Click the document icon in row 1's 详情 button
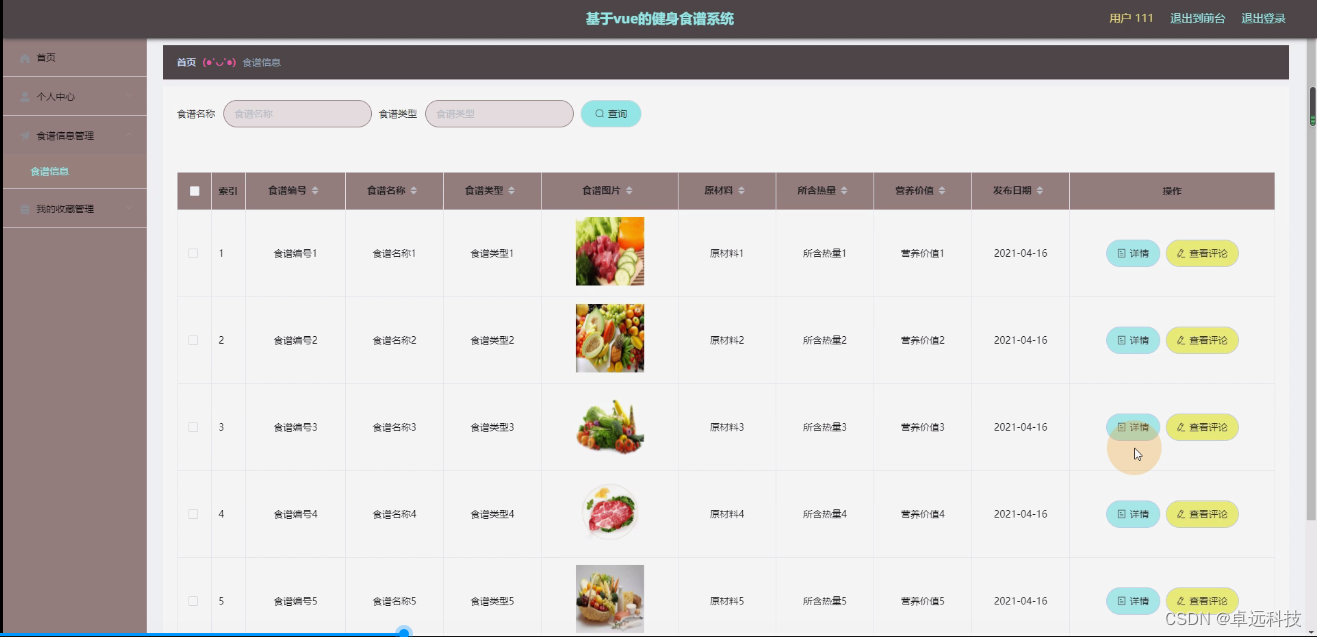The width and height of the screenshot is (1317, 637). 1120,253
